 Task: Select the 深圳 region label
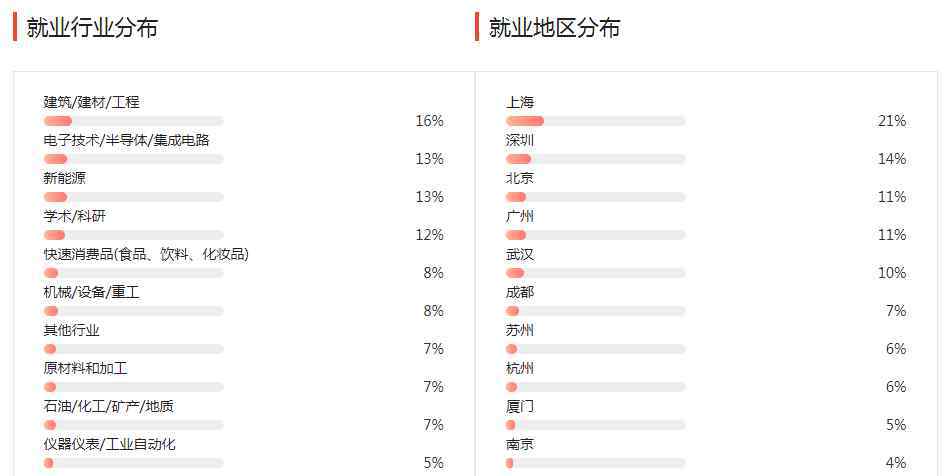tap(520, 140)
